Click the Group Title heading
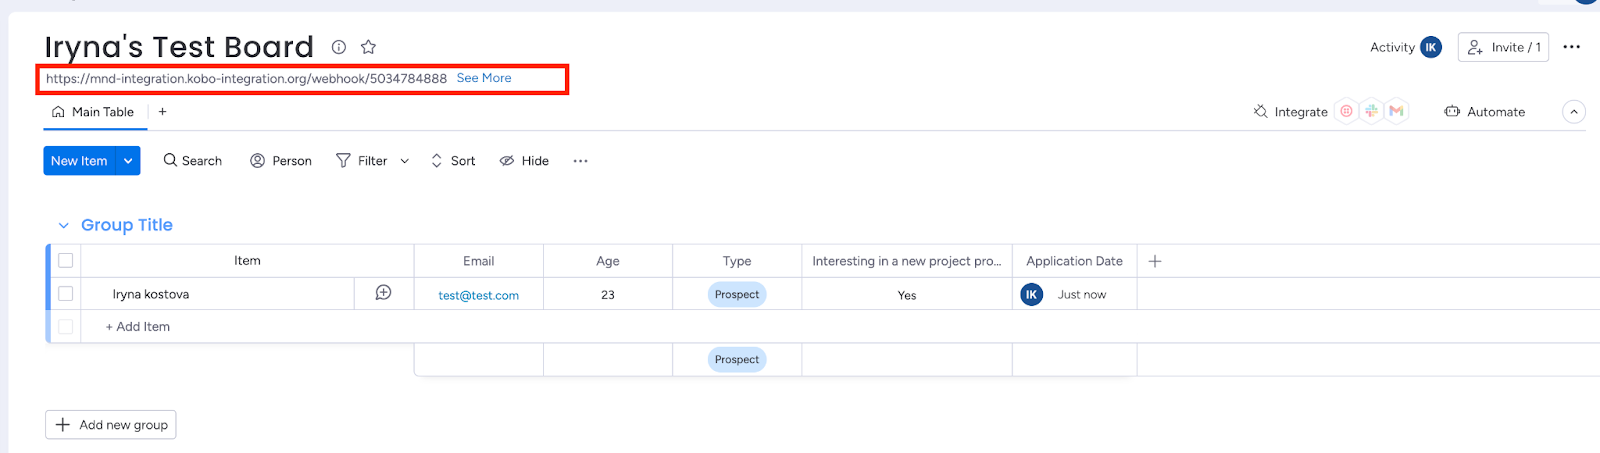The image size is (1600, 453). tap(127, 225)
